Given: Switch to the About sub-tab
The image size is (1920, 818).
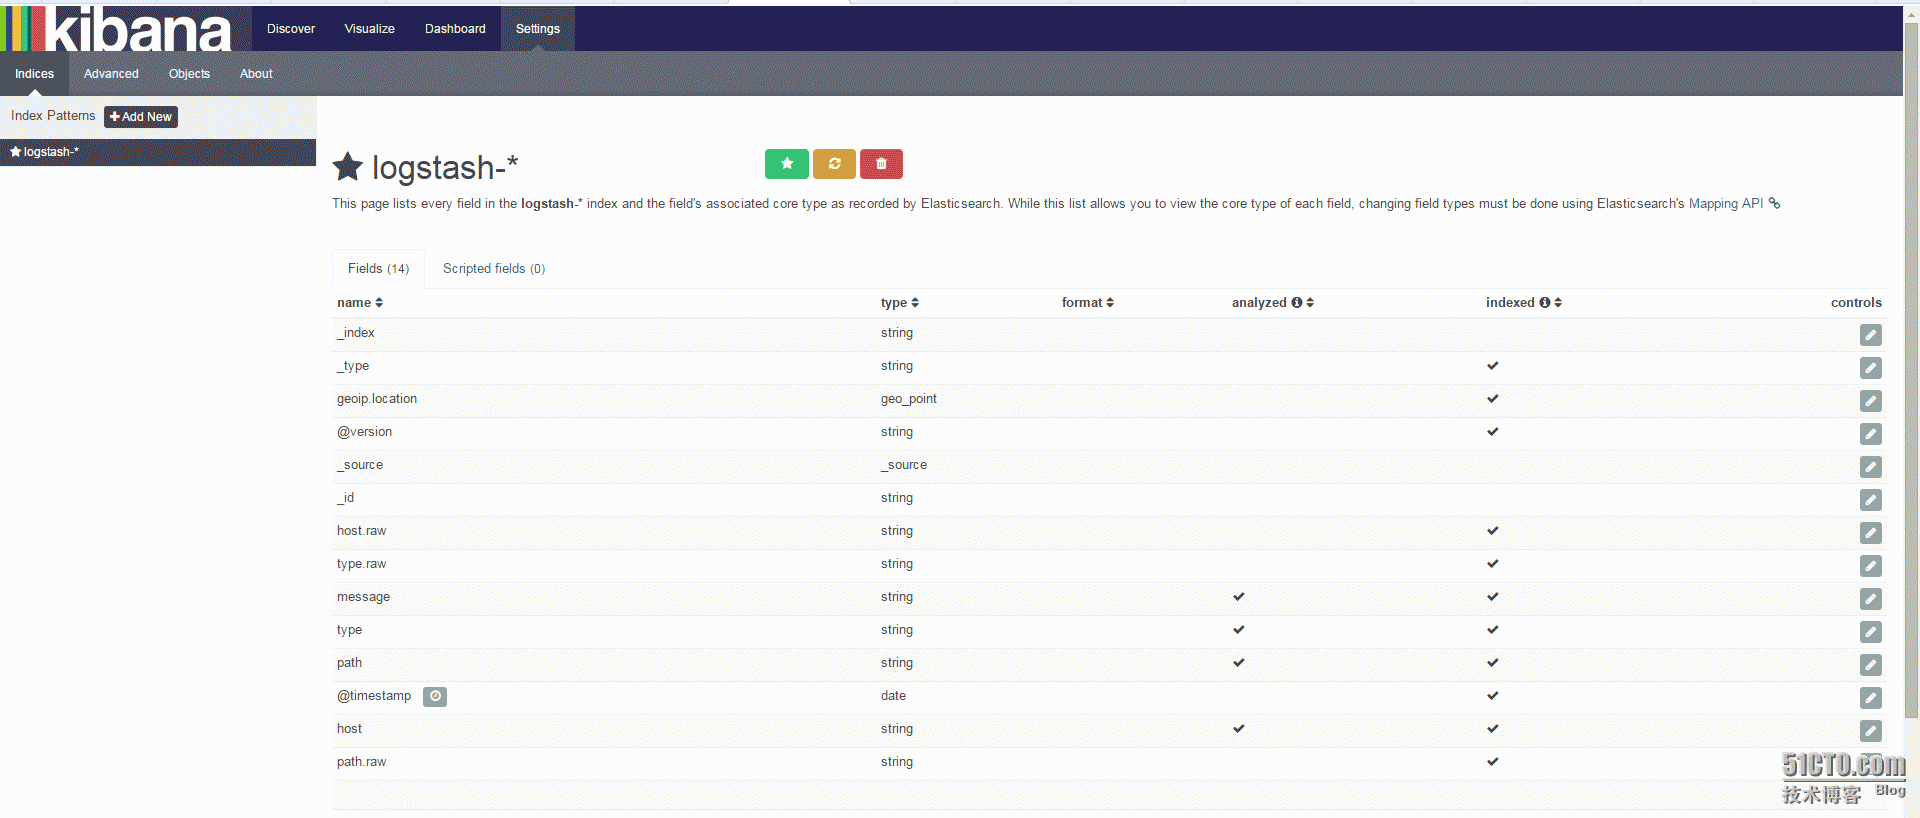Looking at the screenshot, I should coord(256,74).
